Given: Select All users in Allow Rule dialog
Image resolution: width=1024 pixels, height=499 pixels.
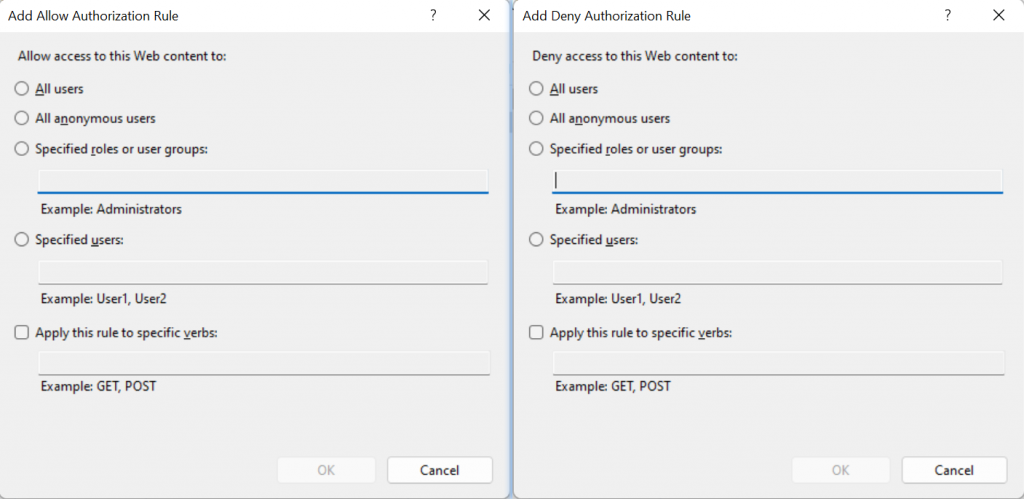Looking at the screenshot, I should pos(22,89).
